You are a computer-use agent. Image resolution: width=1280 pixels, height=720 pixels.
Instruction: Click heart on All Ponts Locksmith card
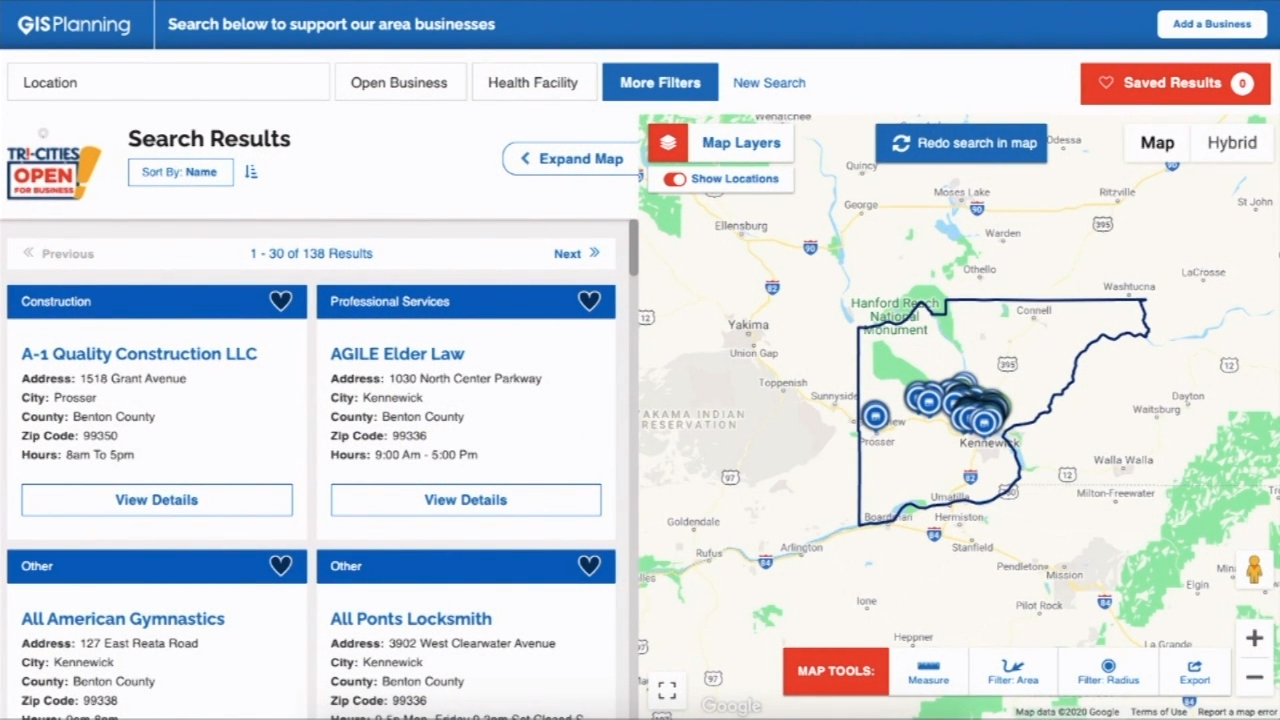pyautogui.click(x=589, y=566)
